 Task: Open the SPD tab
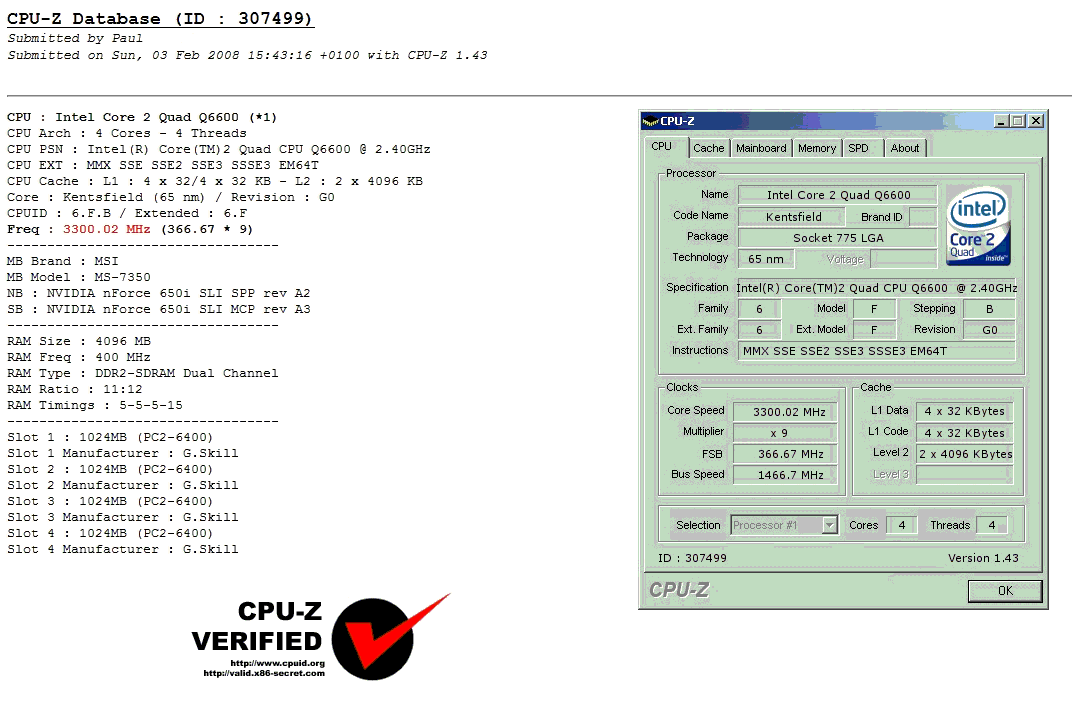(859, 148)
